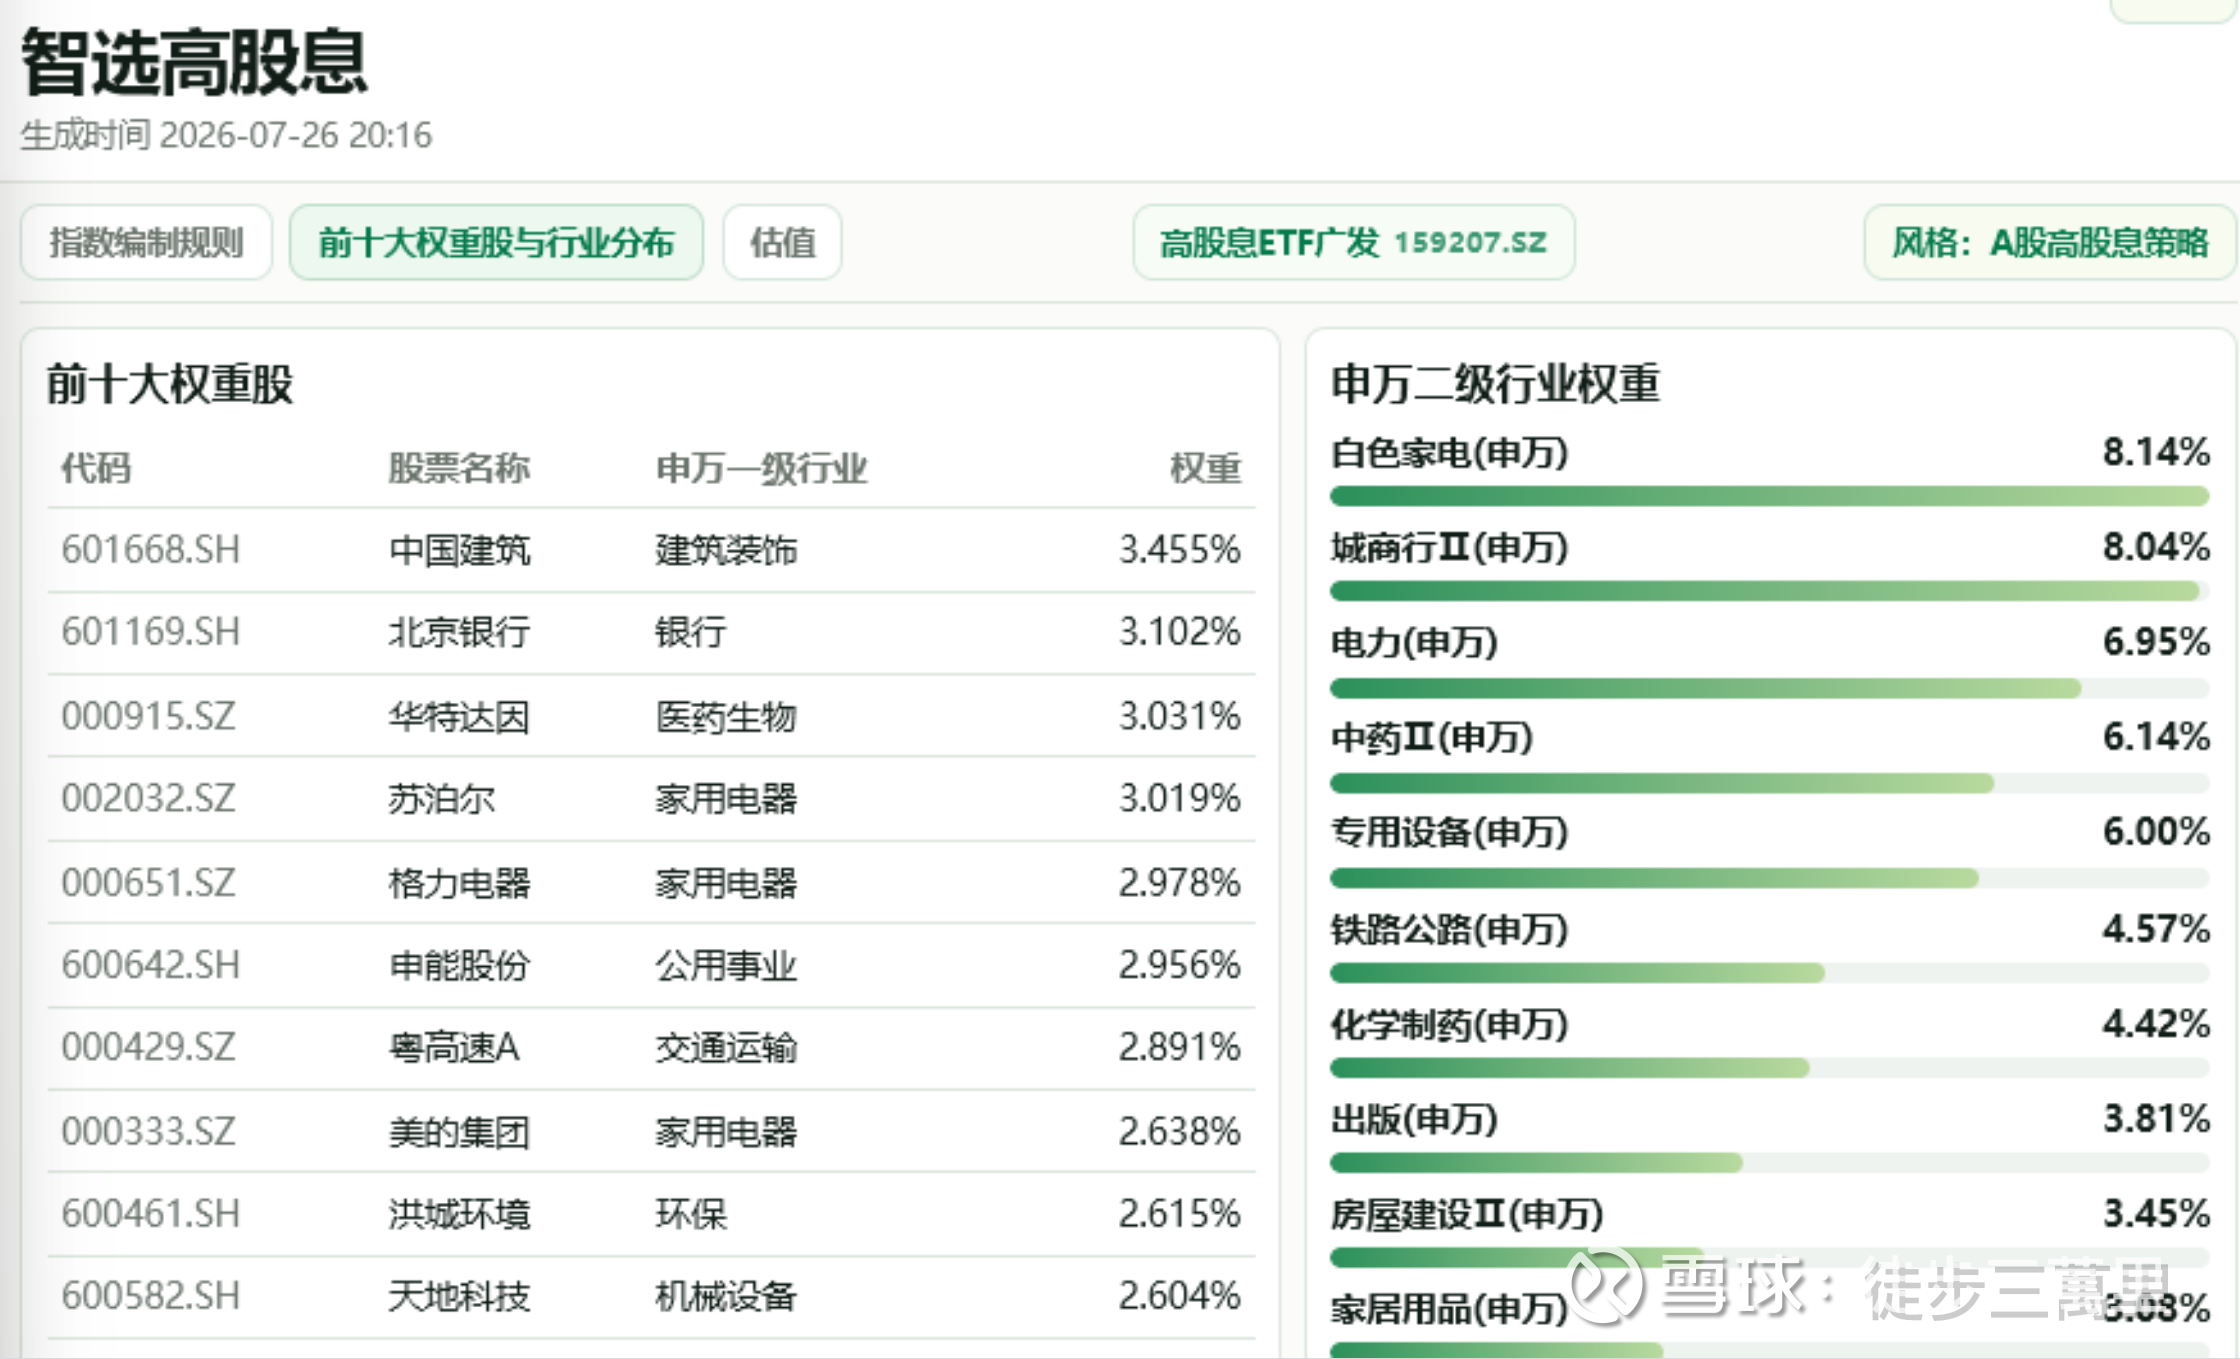Click the 苏泊尔 stock name
Viewport: 2240px width, 1359px height.
[x=441, y=798]
